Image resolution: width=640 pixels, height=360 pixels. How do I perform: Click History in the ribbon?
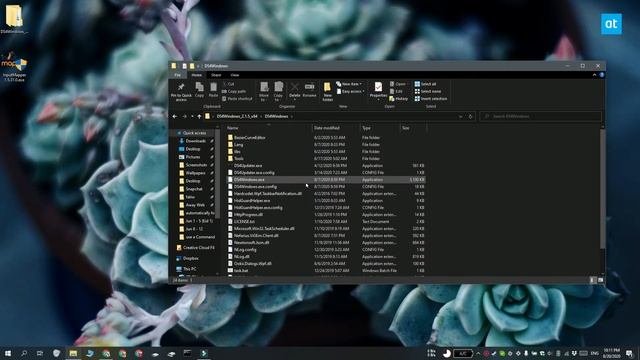pyautogui.click(x=398, y=99)
